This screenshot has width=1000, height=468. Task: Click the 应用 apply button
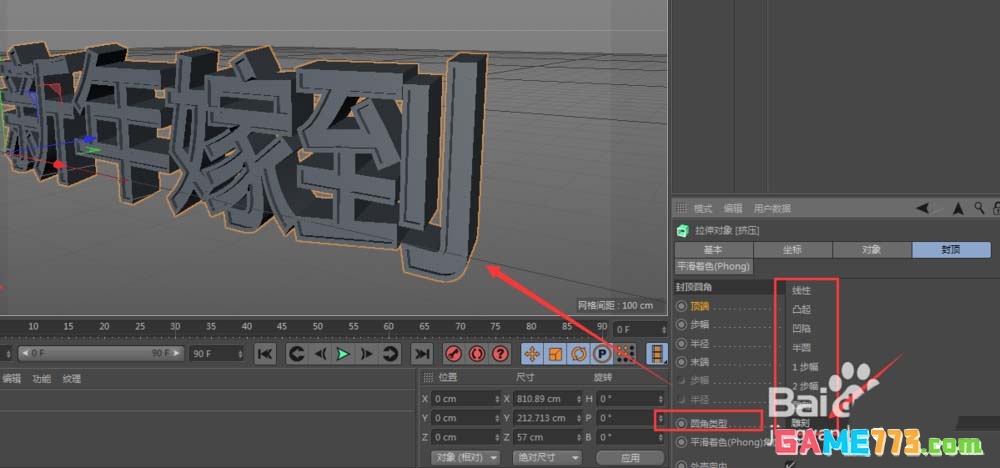tap(629, 458)
